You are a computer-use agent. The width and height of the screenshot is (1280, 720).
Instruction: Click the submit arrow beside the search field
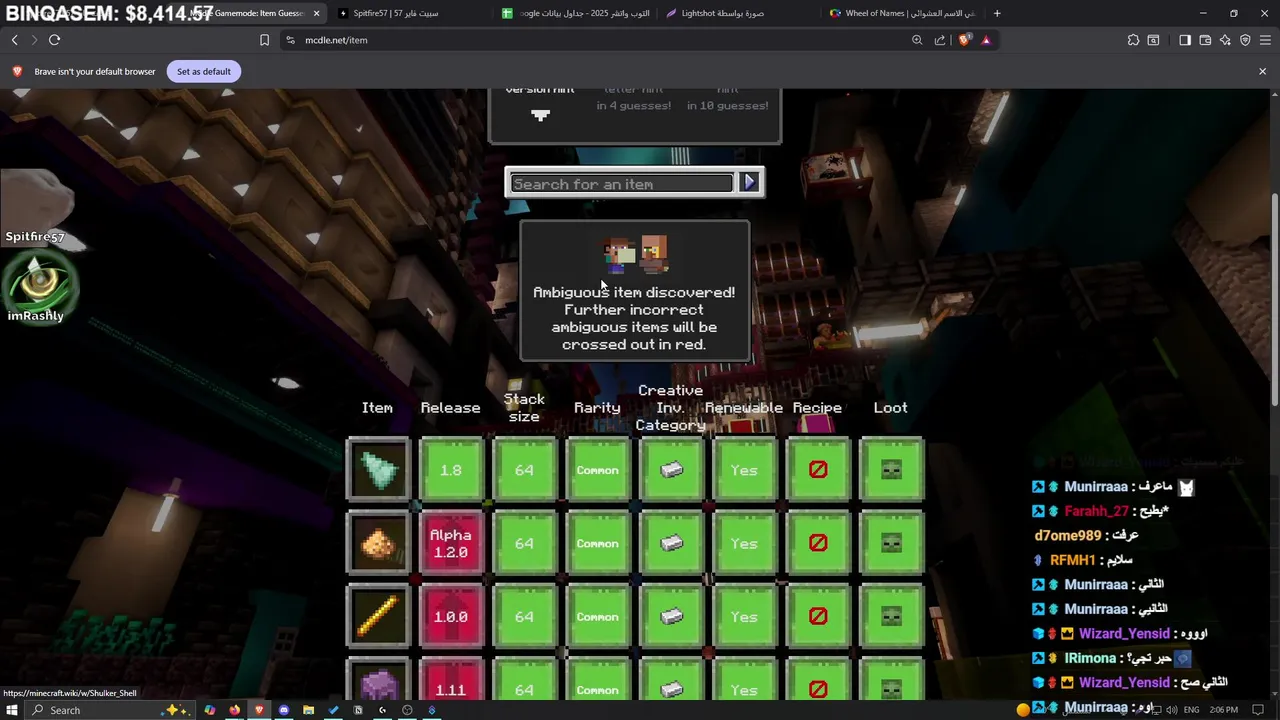click(749, 182)
